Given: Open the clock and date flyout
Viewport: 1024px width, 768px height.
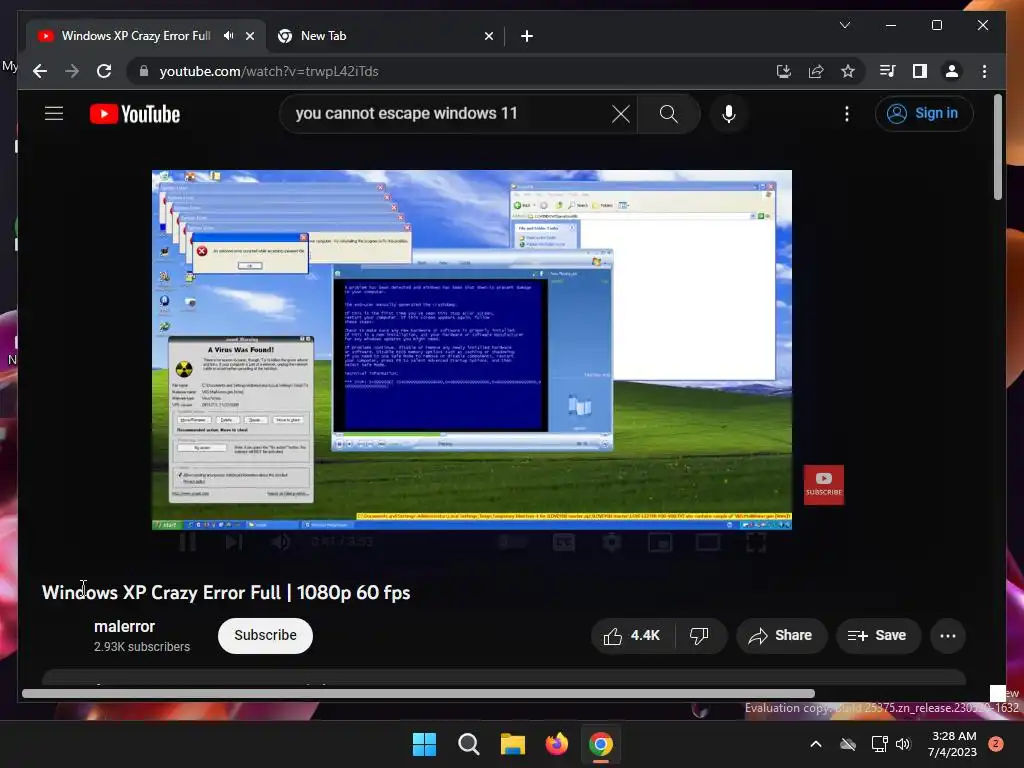Looking at the screenshot, I should coord(952,744).
